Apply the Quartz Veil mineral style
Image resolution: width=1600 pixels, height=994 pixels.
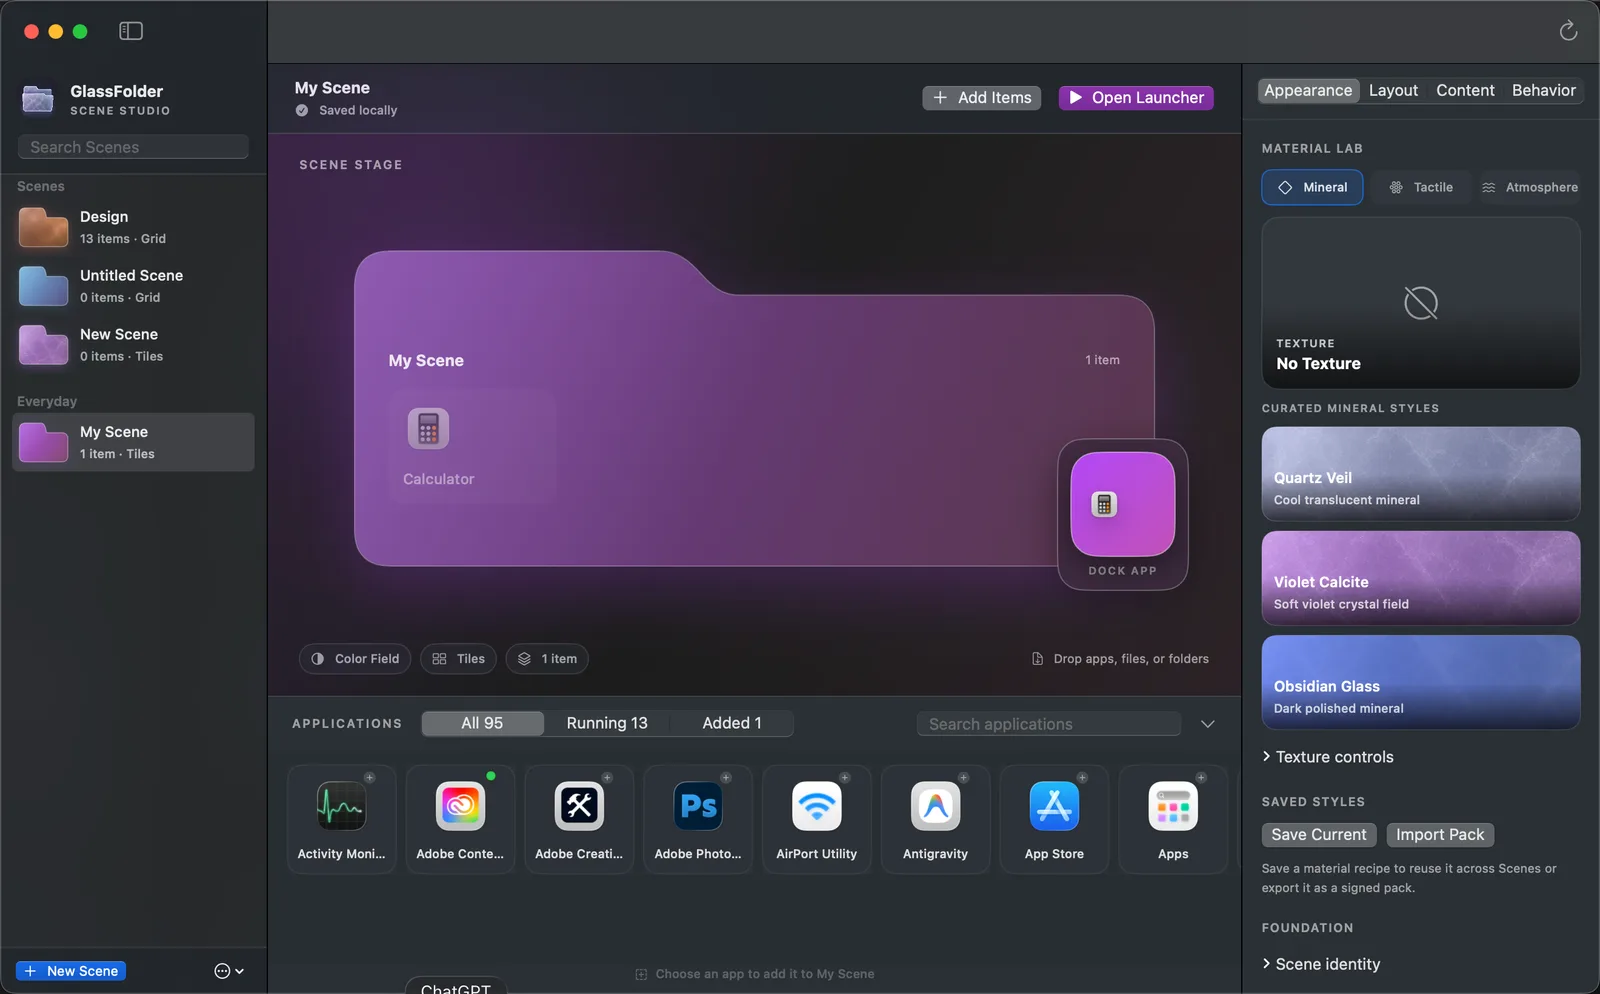(1421, 474)
